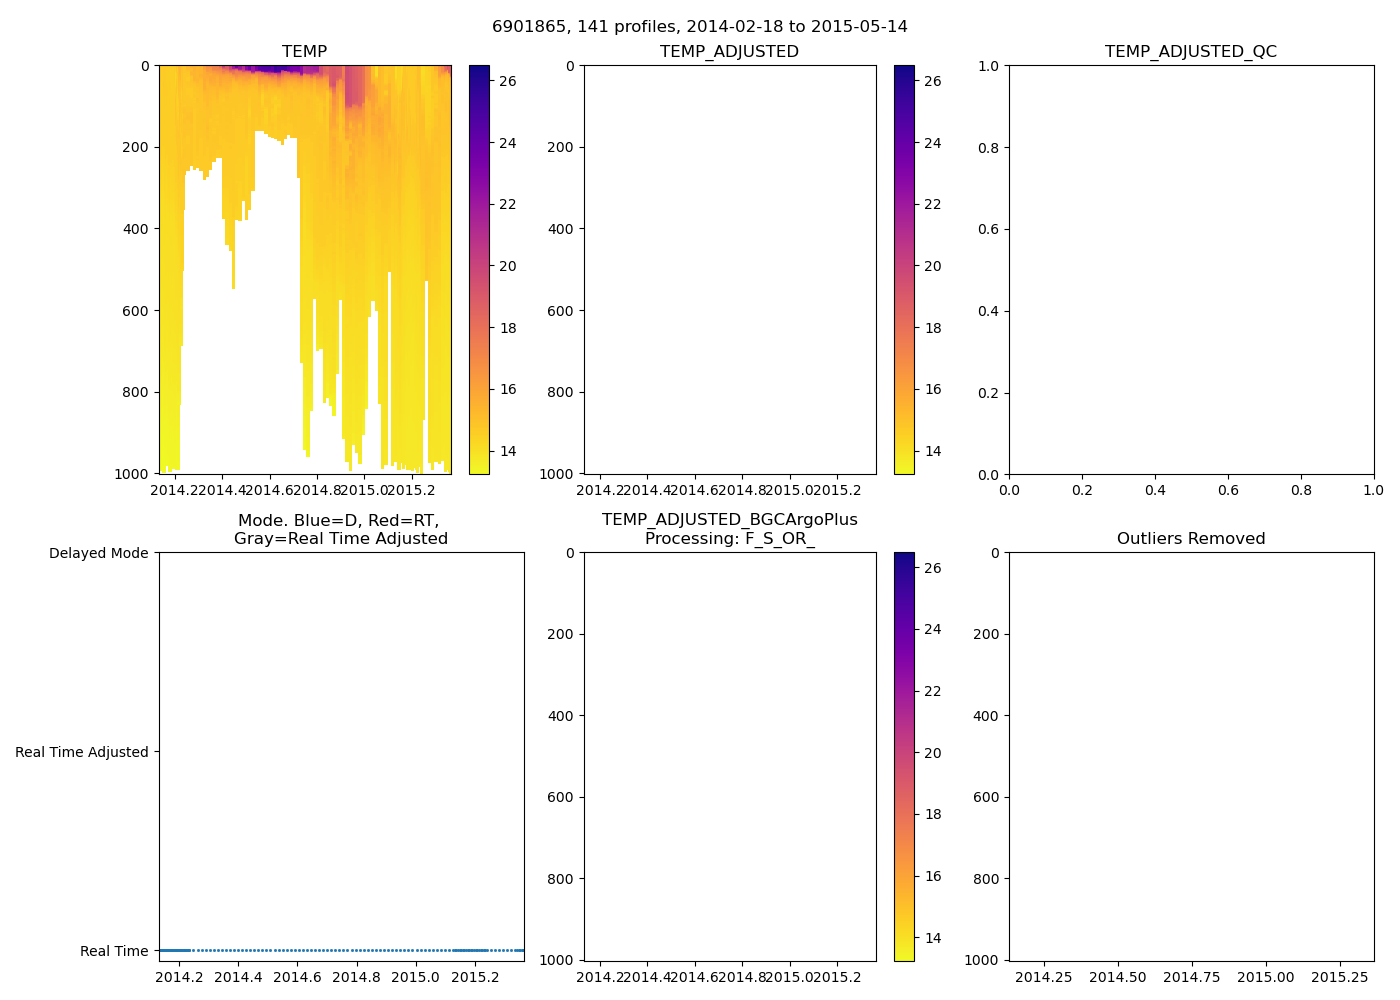Click the TEMP subplot title
The image size is (1400, 1000).
tap(304, 52)
